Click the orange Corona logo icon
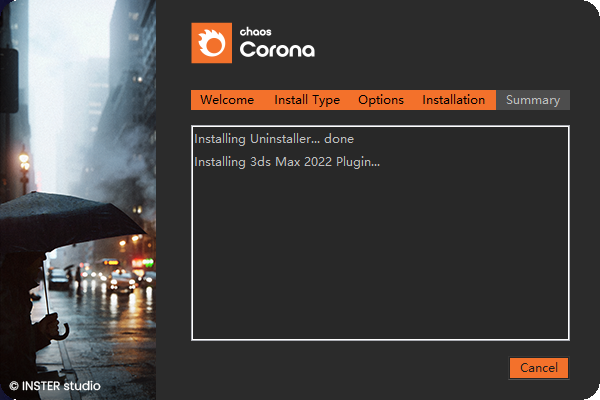The image size is (600, 400). (x=211, y=43)
